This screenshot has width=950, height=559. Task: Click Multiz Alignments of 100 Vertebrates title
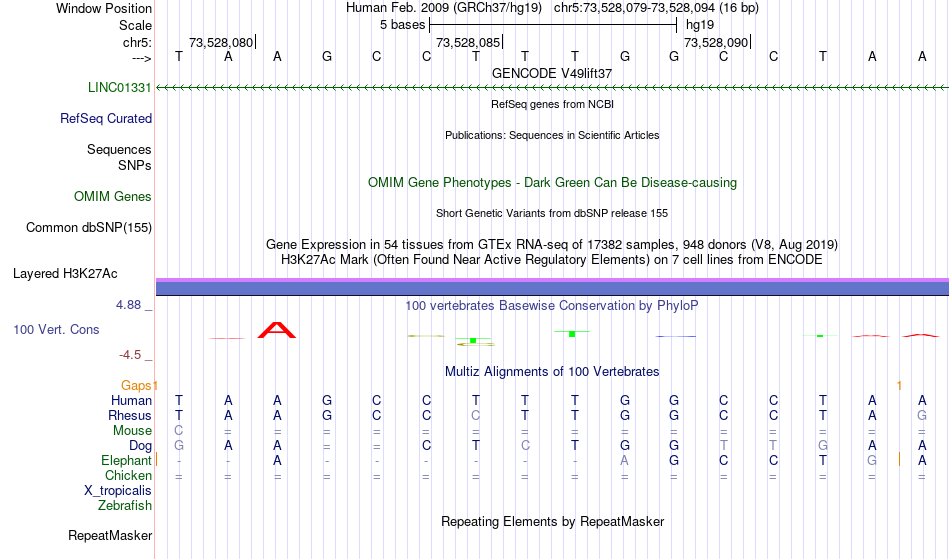coord(552,371)
